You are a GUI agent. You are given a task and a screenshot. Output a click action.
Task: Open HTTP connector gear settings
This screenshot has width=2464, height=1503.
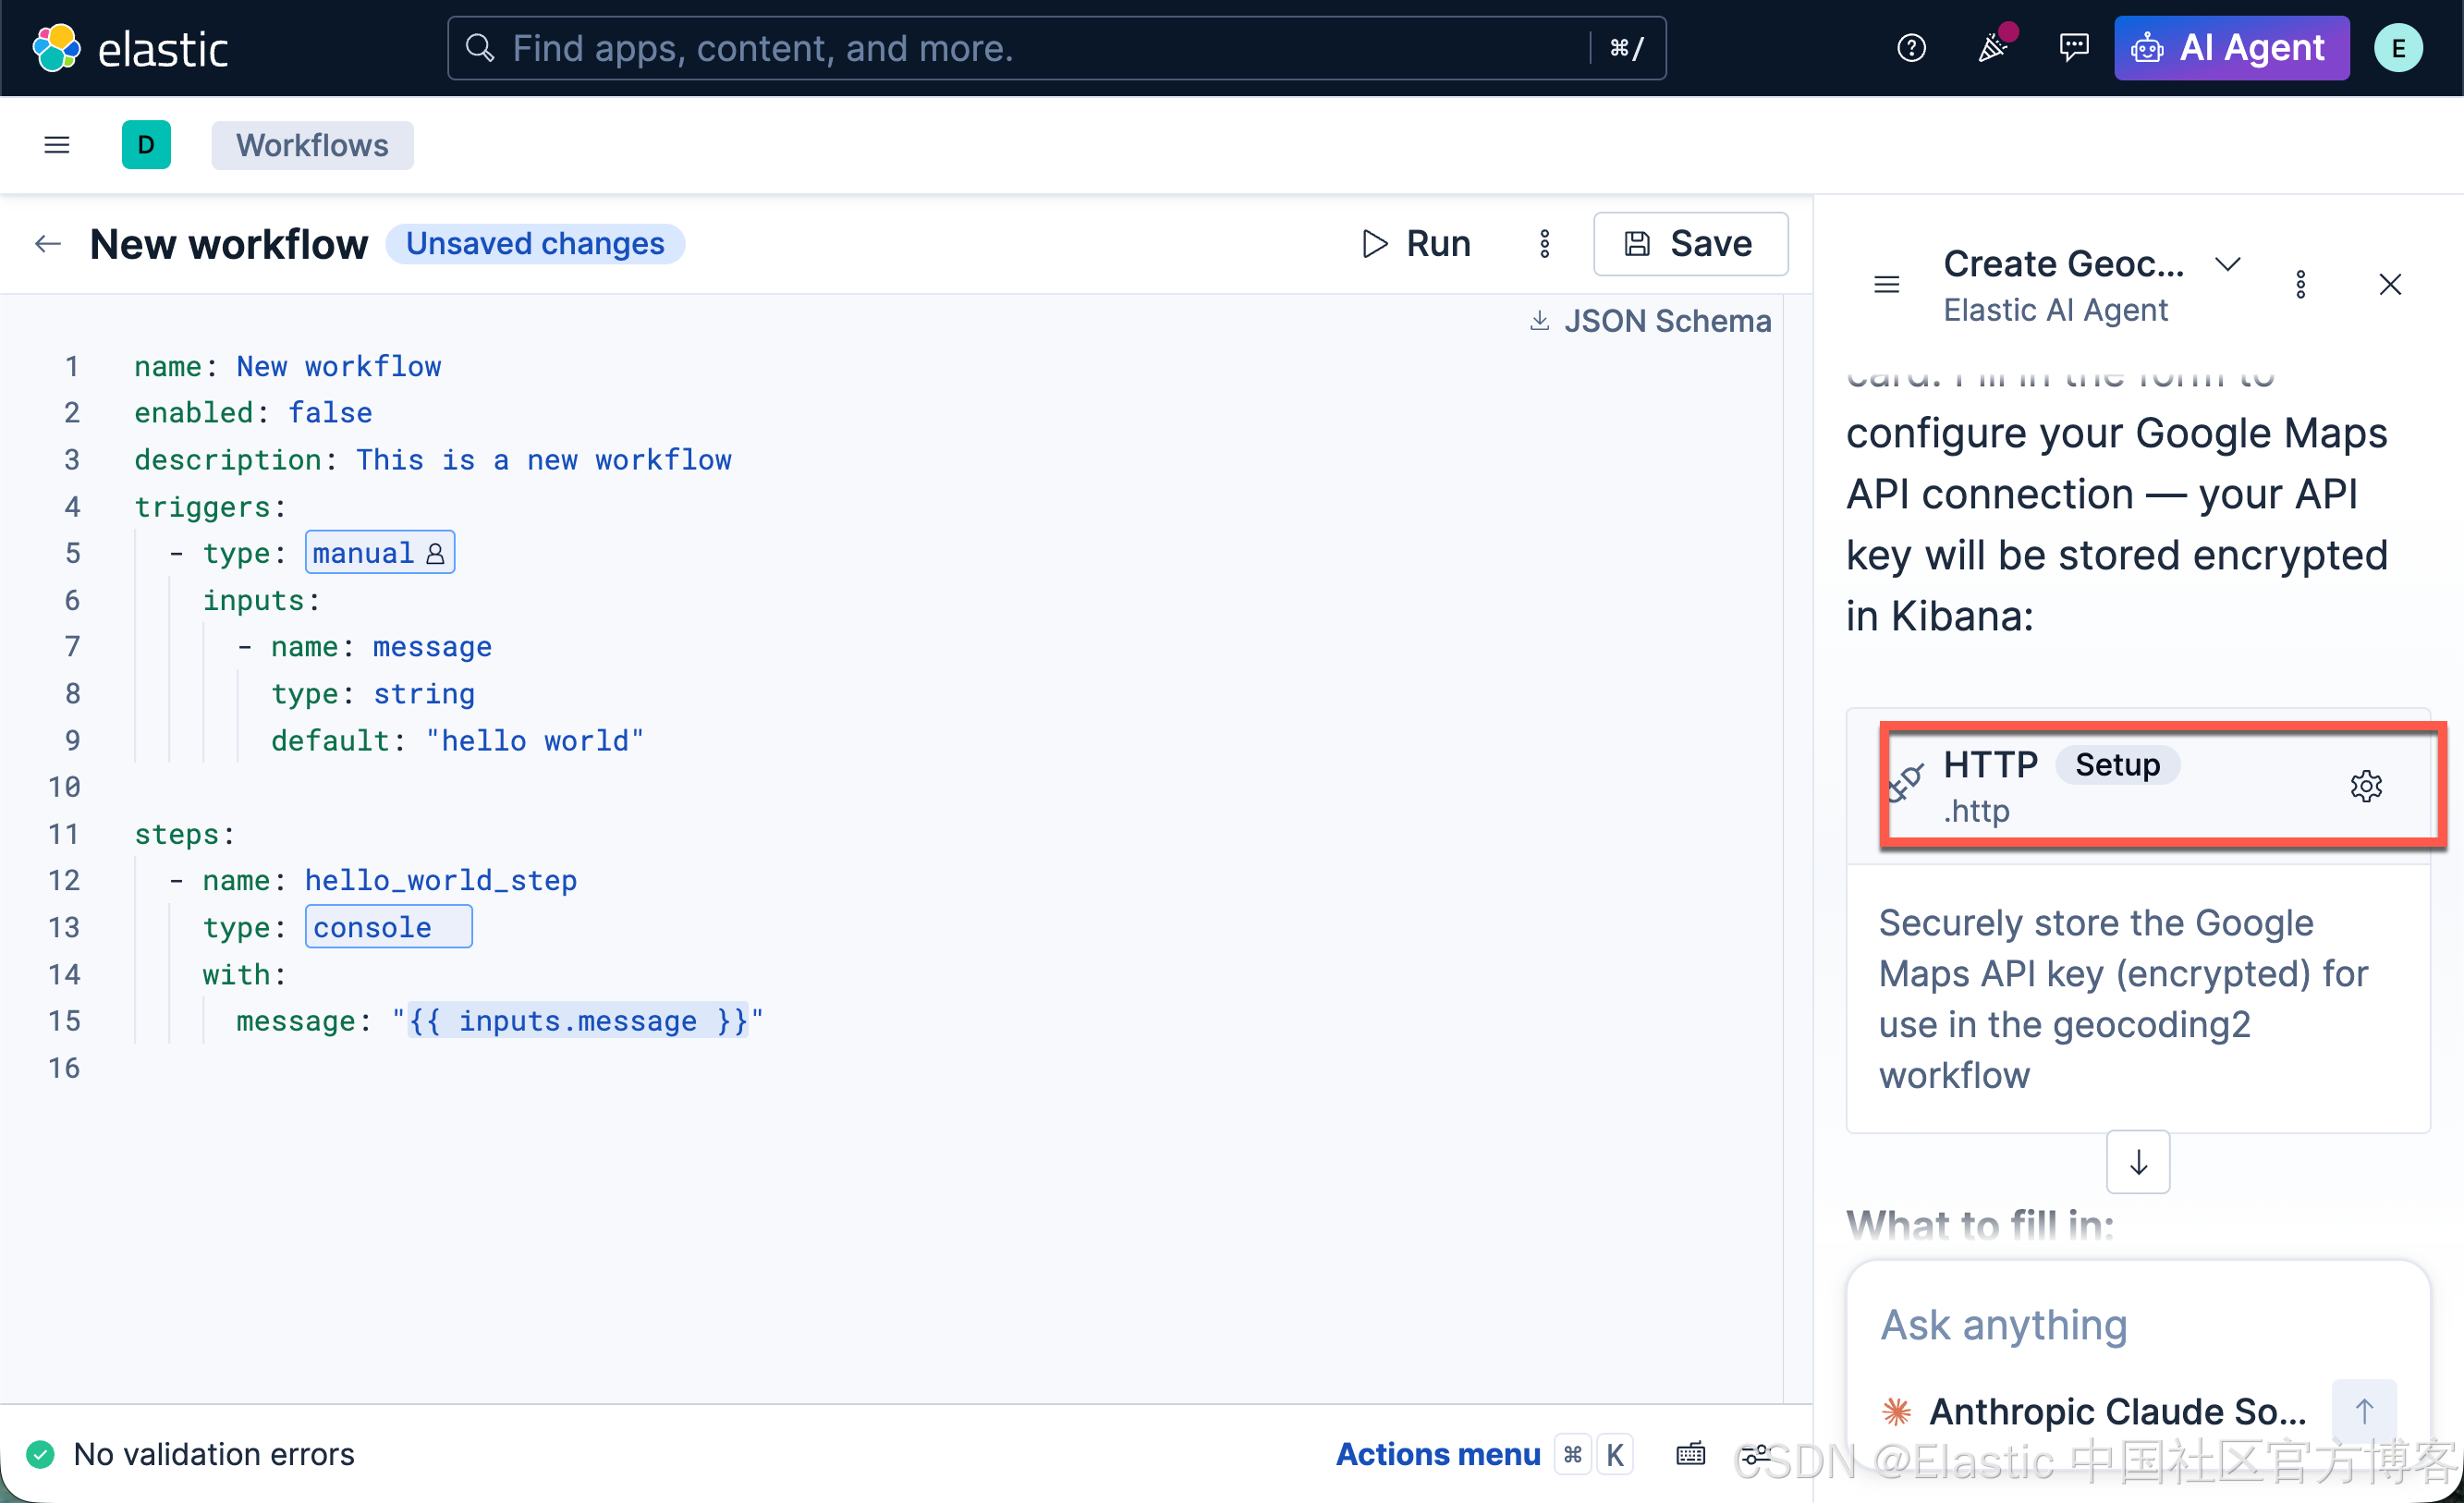[x=2365, y=786]
